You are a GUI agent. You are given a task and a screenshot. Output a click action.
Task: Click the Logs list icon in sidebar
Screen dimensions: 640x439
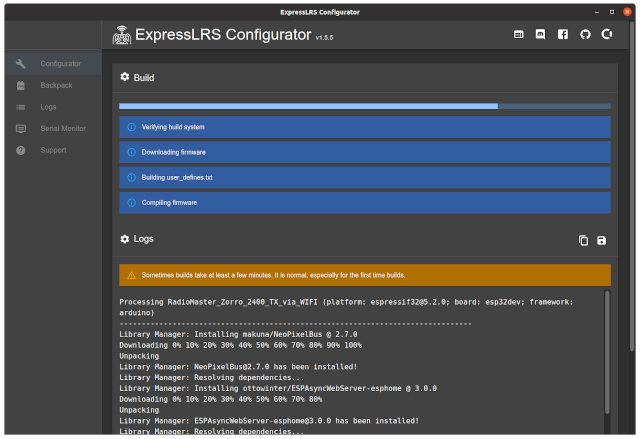pyautogui.click(x=20, y=107)
